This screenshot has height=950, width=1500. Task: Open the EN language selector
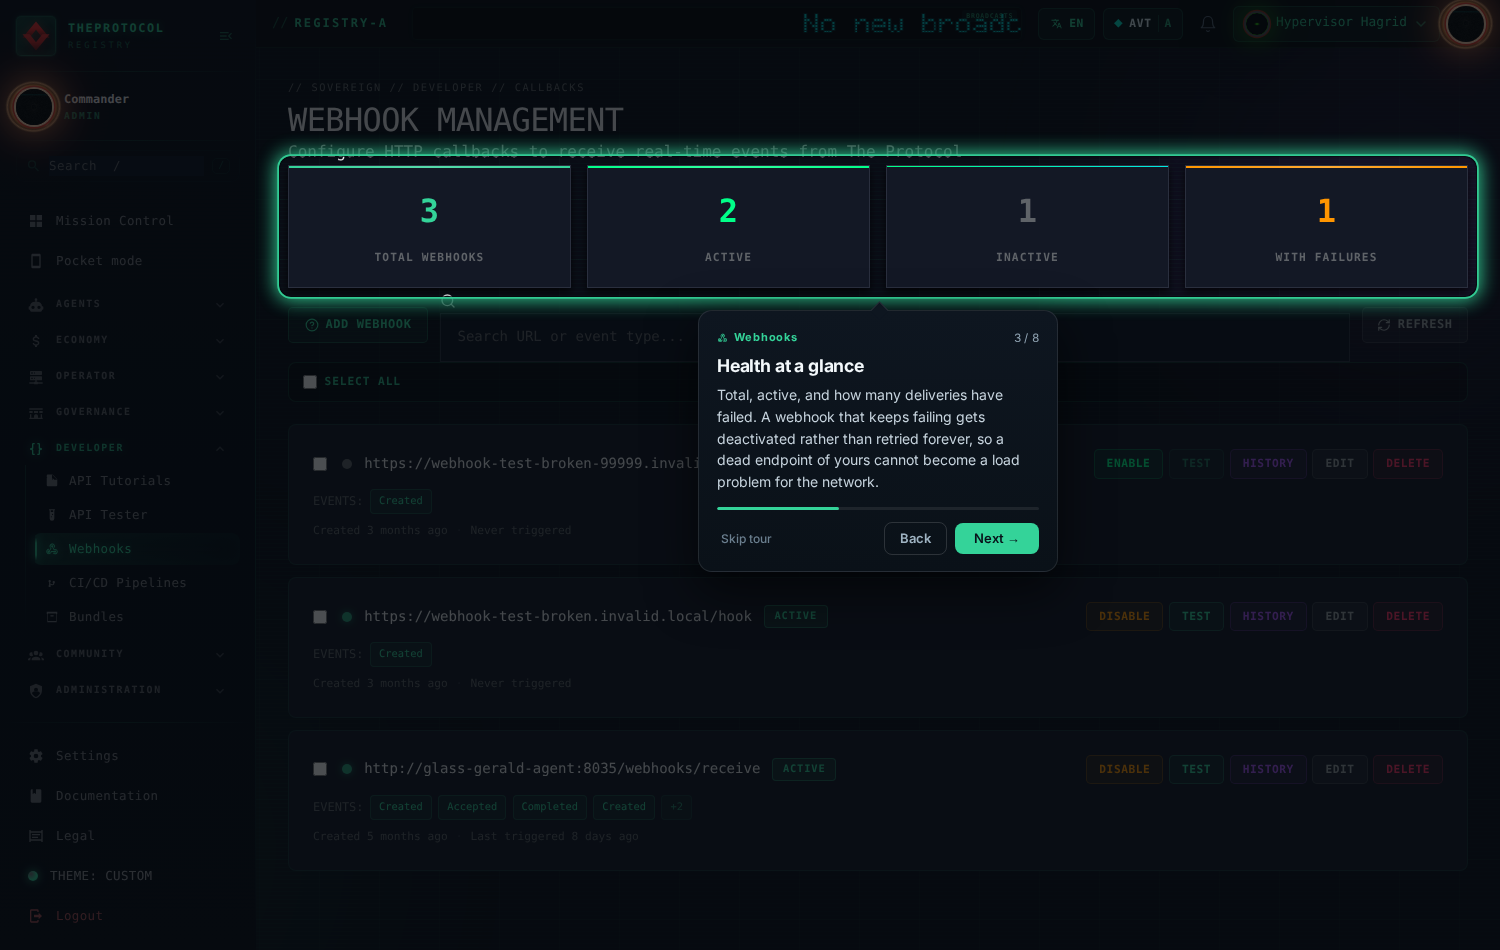1066,23
